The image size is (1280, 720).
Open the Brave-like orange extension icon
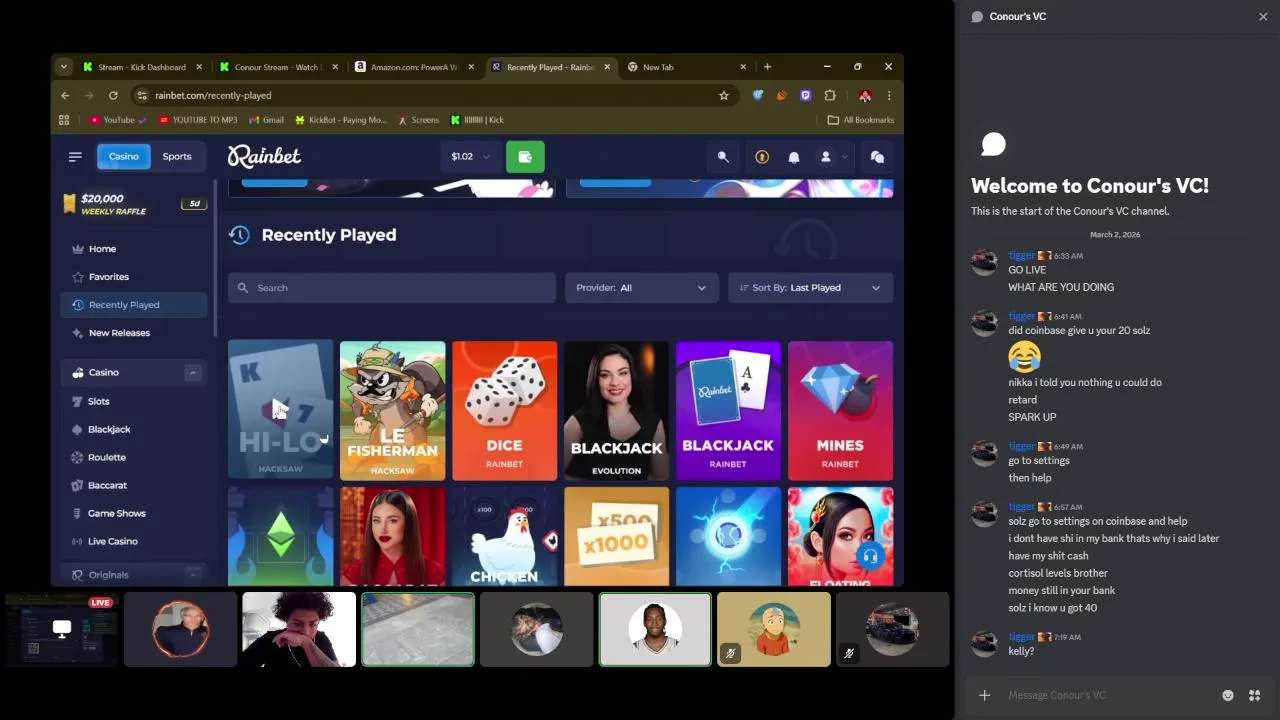tap(782, 95)
